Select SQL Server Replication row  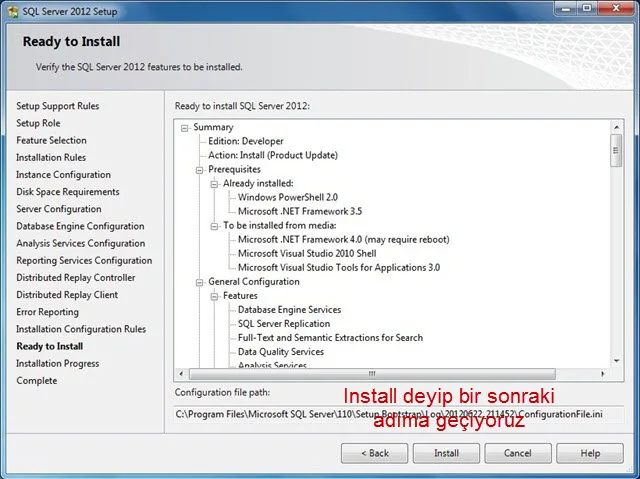pyautogui.click(x=284, y=324)
